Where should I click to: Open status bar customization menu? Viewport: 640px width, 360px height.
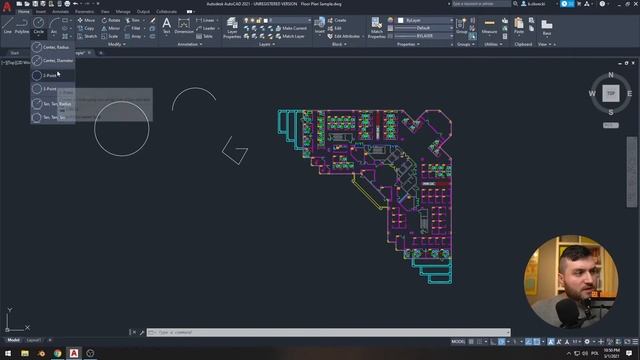[x=635, y=342]
